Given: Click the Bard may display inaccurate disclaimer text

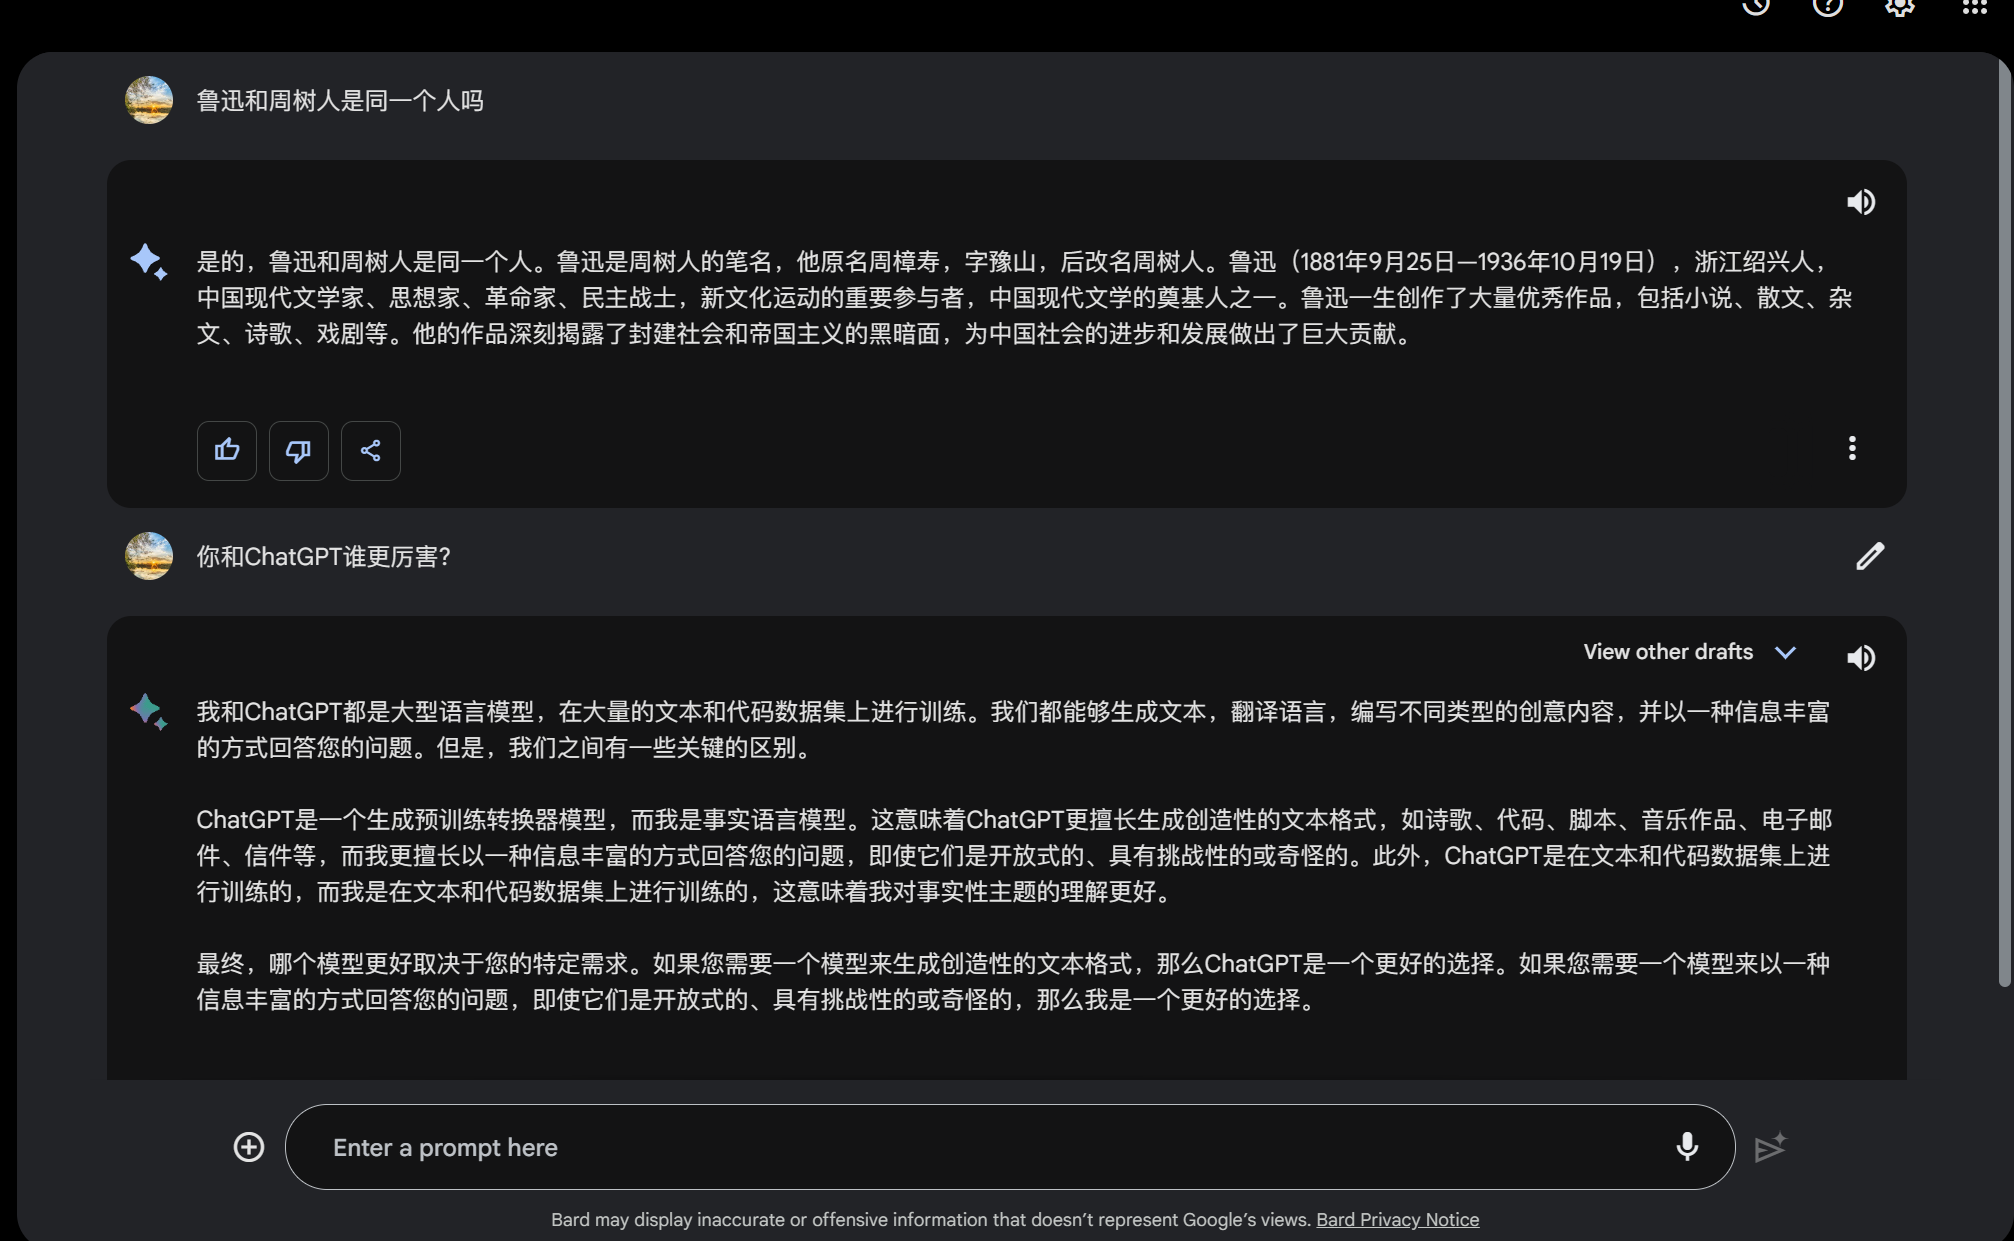Looking at the screenshot, I should tap(930, 1219).
